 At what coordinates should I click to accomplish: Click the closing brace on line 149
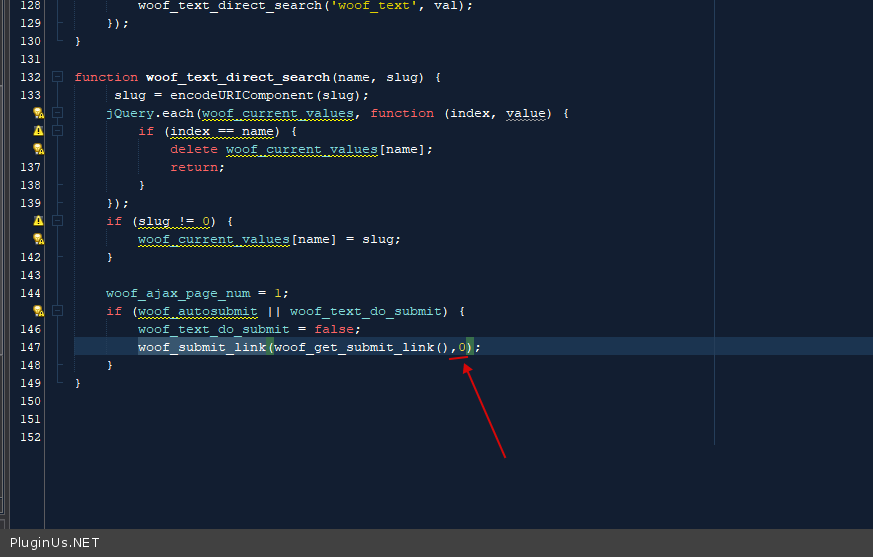77,383
